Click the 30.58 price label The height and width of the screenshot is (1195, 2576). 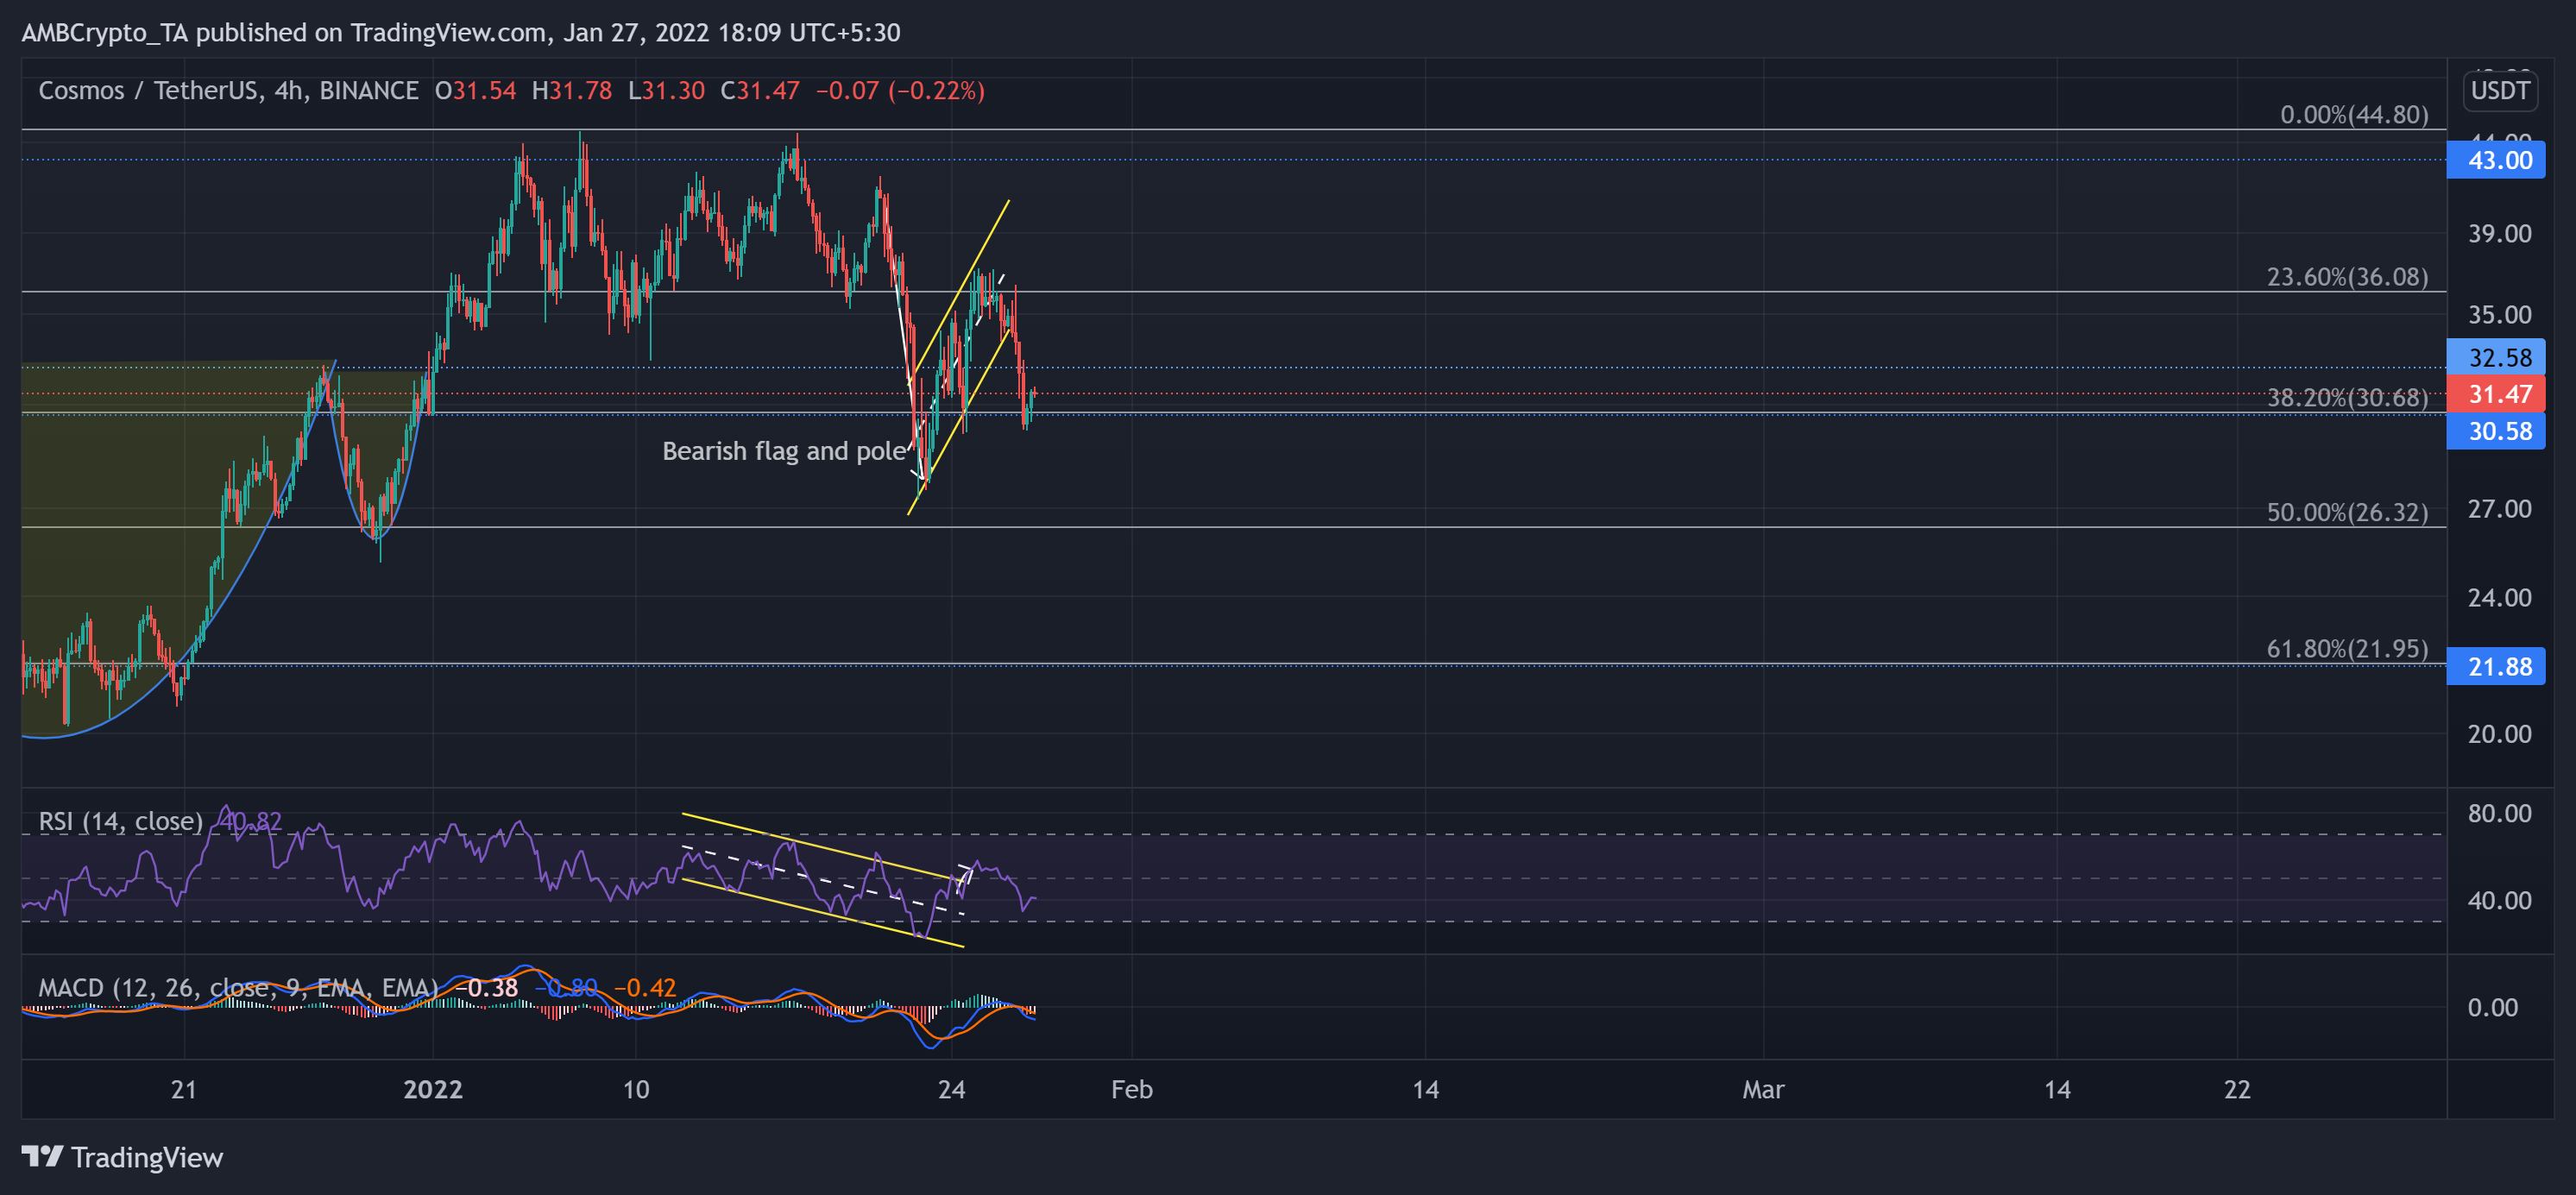2496,431
